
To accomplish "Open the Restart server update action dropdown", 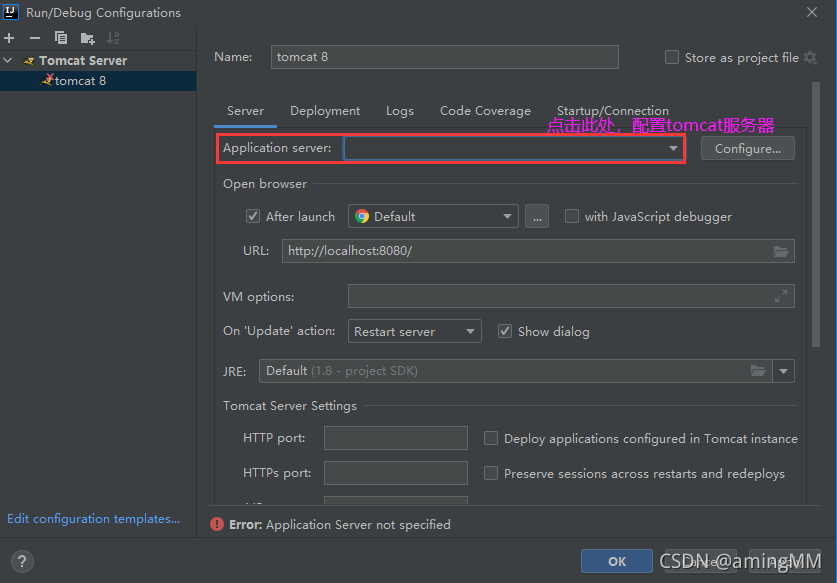I will (x=414, y=331).
